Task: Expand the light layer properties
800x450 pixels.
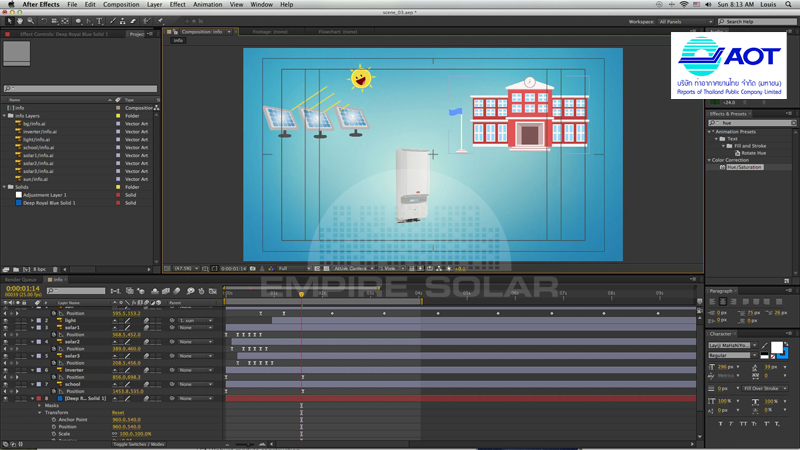Action: pyautogui.click(x=32, y=320)
